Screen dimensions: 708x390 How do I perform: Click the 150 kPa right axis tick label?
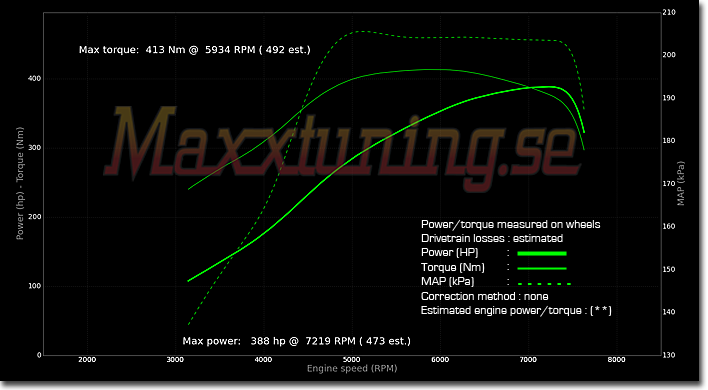coord(669,269)
